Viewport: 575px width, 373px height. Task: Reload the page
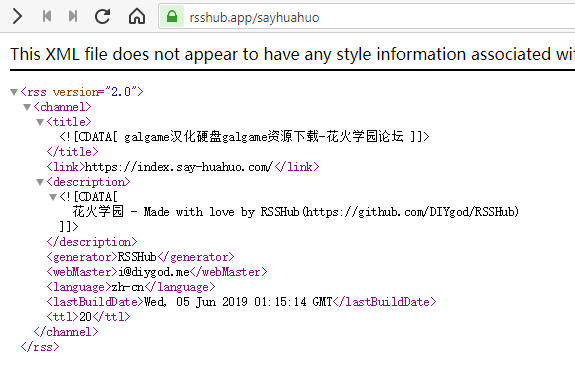point(102,16)
